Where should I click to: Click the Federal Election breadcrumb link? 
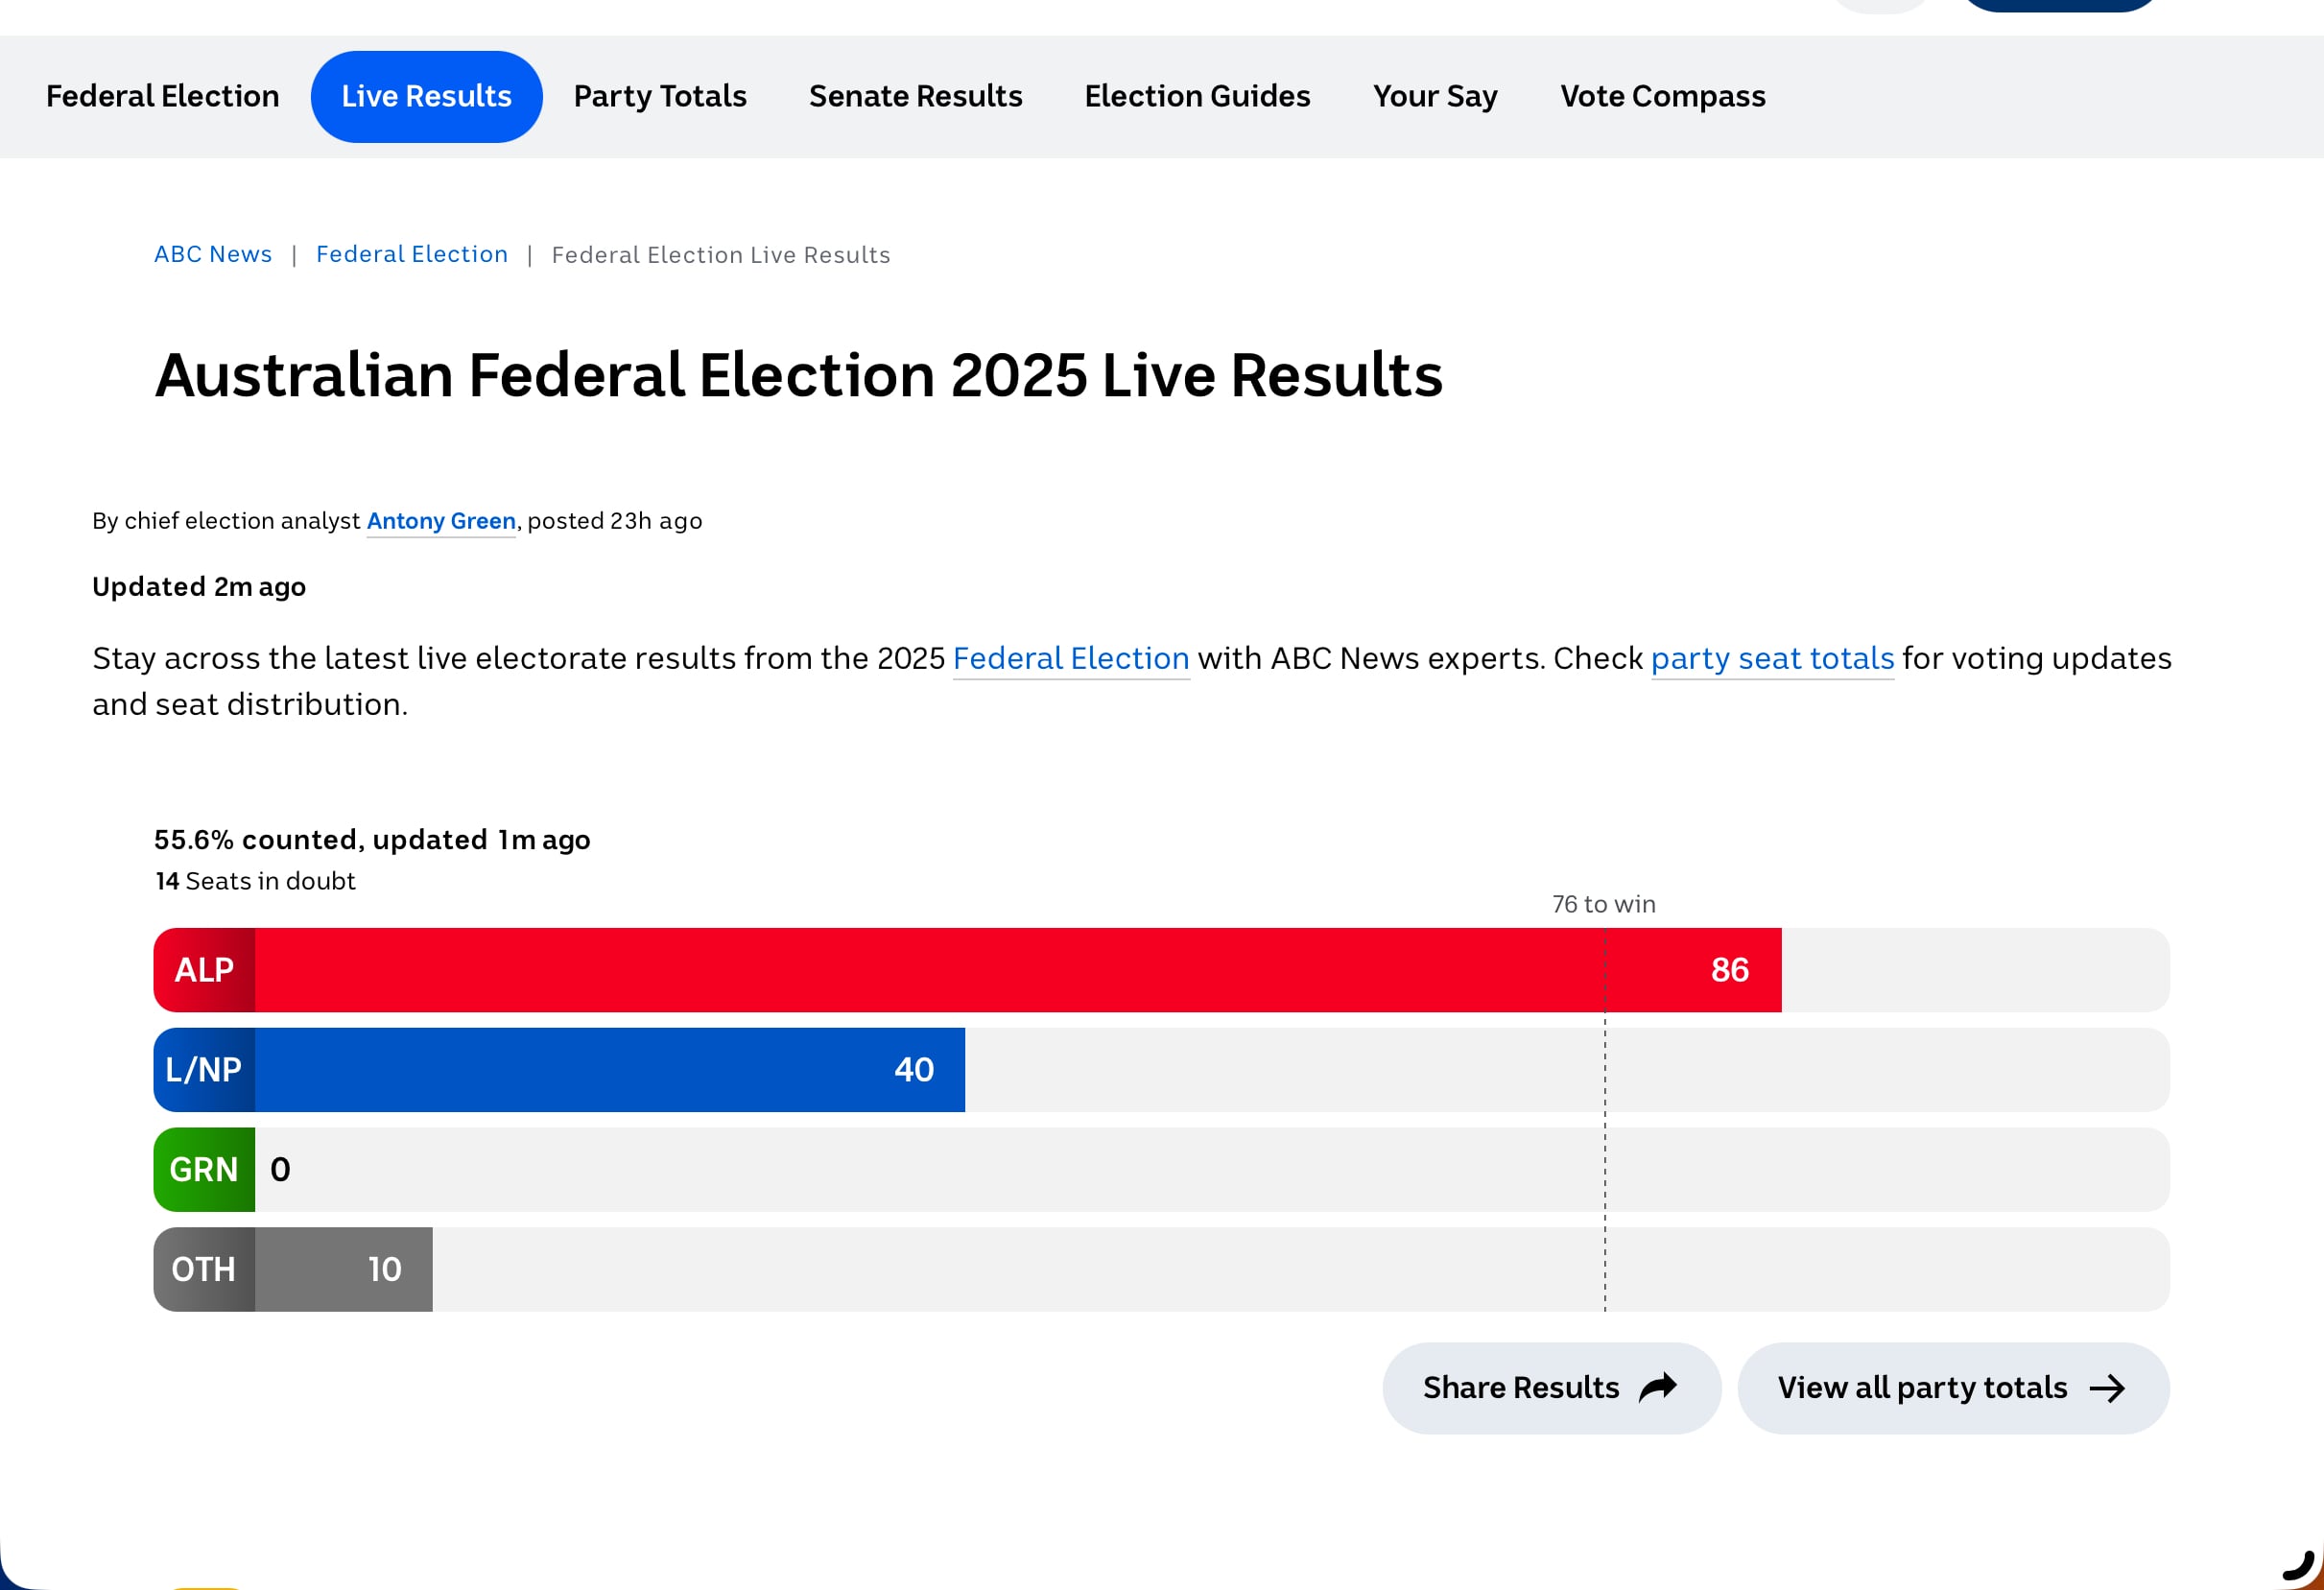412,254
